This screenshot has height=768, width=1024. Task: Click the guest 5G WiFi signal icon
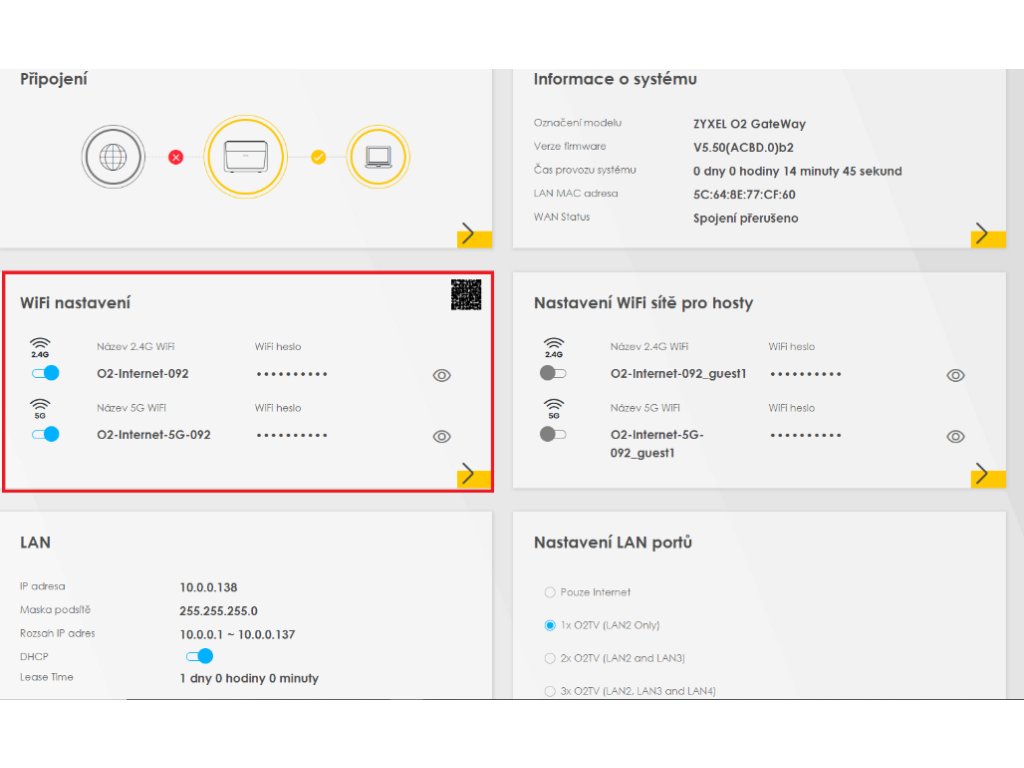(x=554, y=408)
